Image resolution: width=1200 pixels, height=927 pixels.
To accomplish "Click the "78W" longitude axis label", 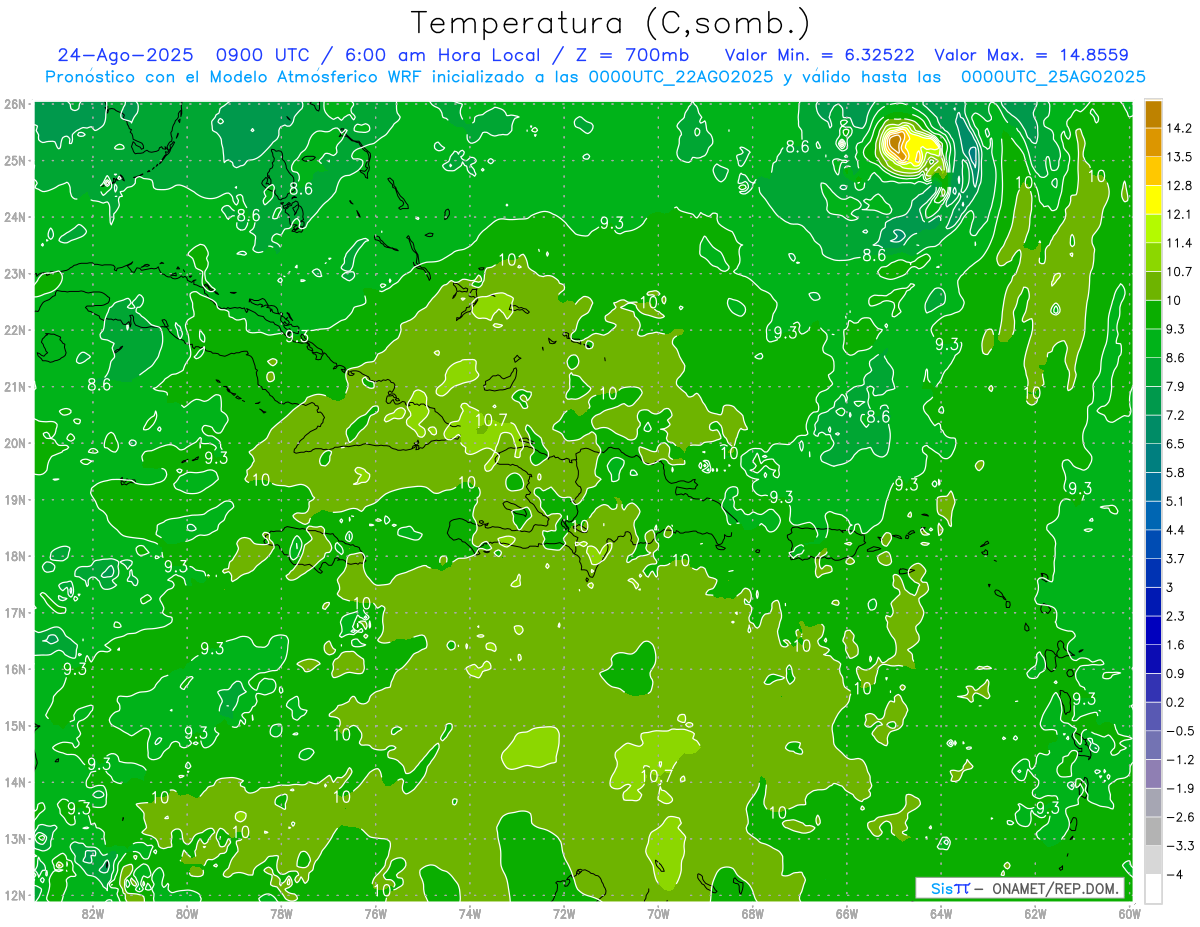I will [281, 913].
